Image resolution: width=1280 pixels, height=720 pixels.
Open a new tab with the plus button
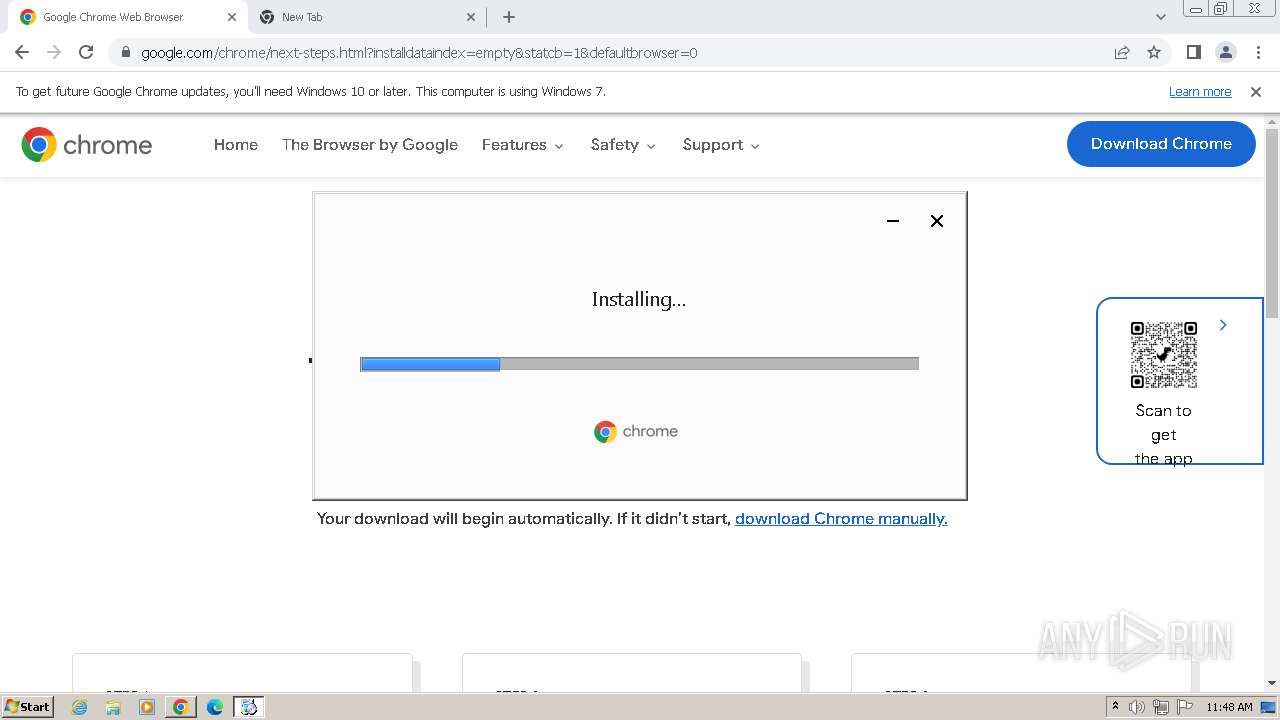509,17
